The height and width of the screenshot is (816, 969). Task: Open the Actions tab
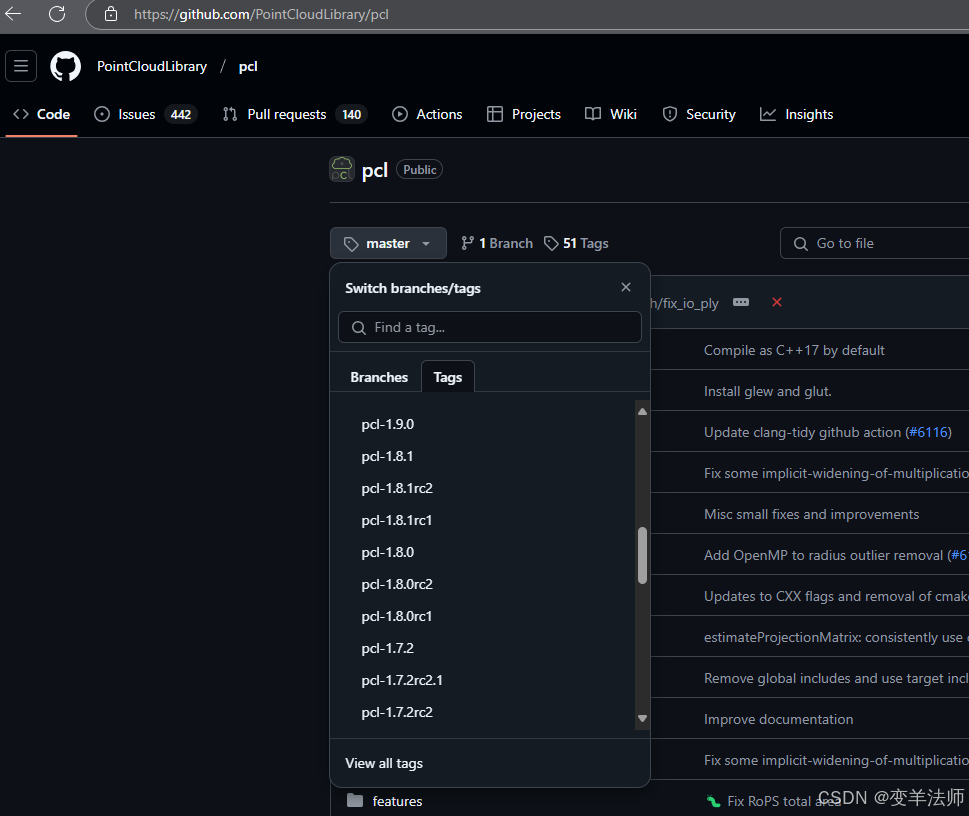click(x=427, y=114)
